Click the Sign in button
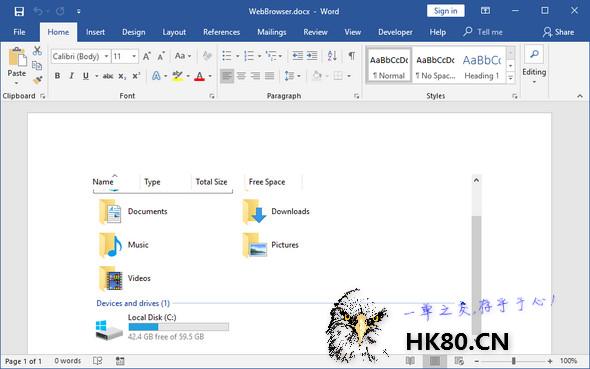Screen dimensions: 590x369 point(446,11)
